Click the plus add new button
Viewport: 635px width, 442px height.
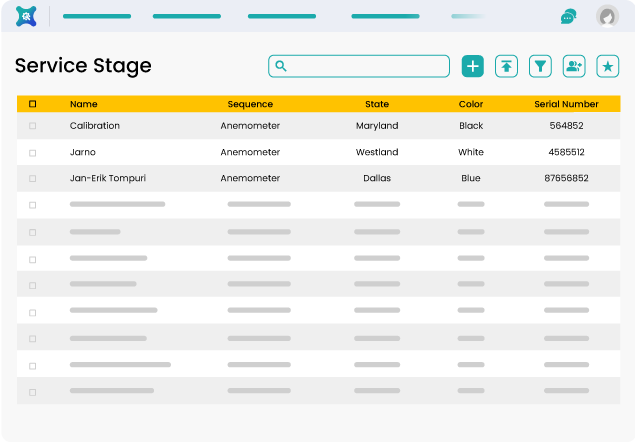tap(472, 66)
